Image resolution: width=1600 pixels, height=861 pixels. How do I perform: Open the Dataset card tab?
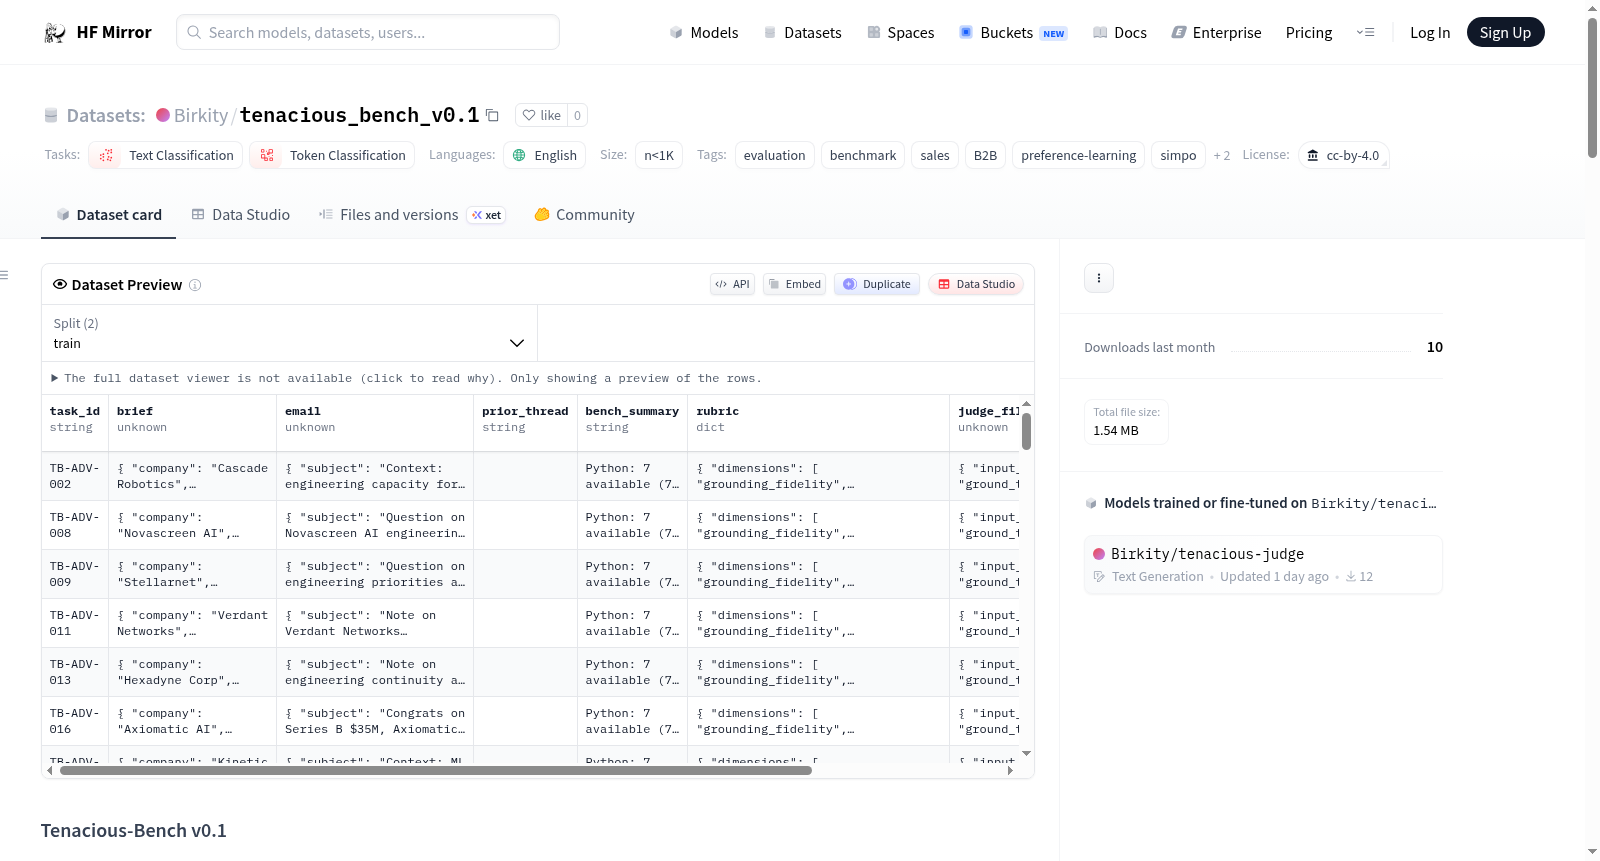[109, 215]
